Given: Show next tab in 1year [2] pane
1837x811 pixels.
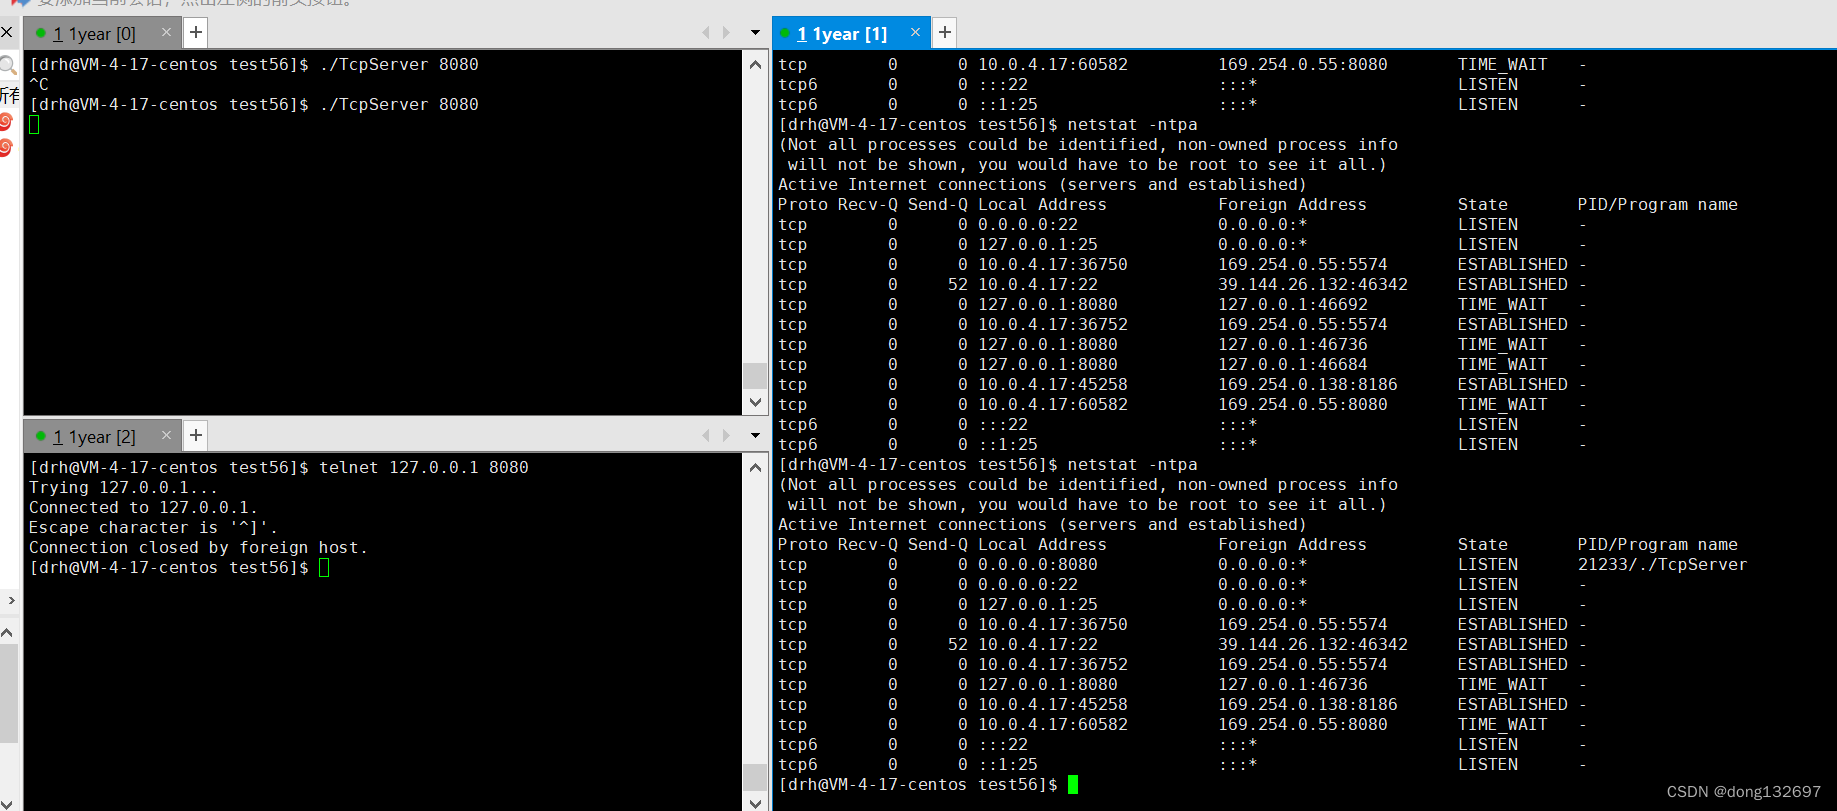Looking at the screenshot, I should 726,435.
